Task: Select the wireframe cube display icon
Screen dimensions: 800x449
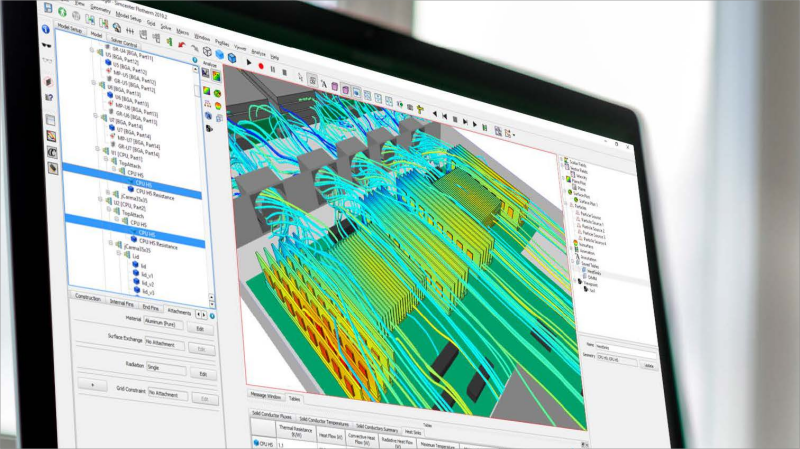Action: point(207,51)
